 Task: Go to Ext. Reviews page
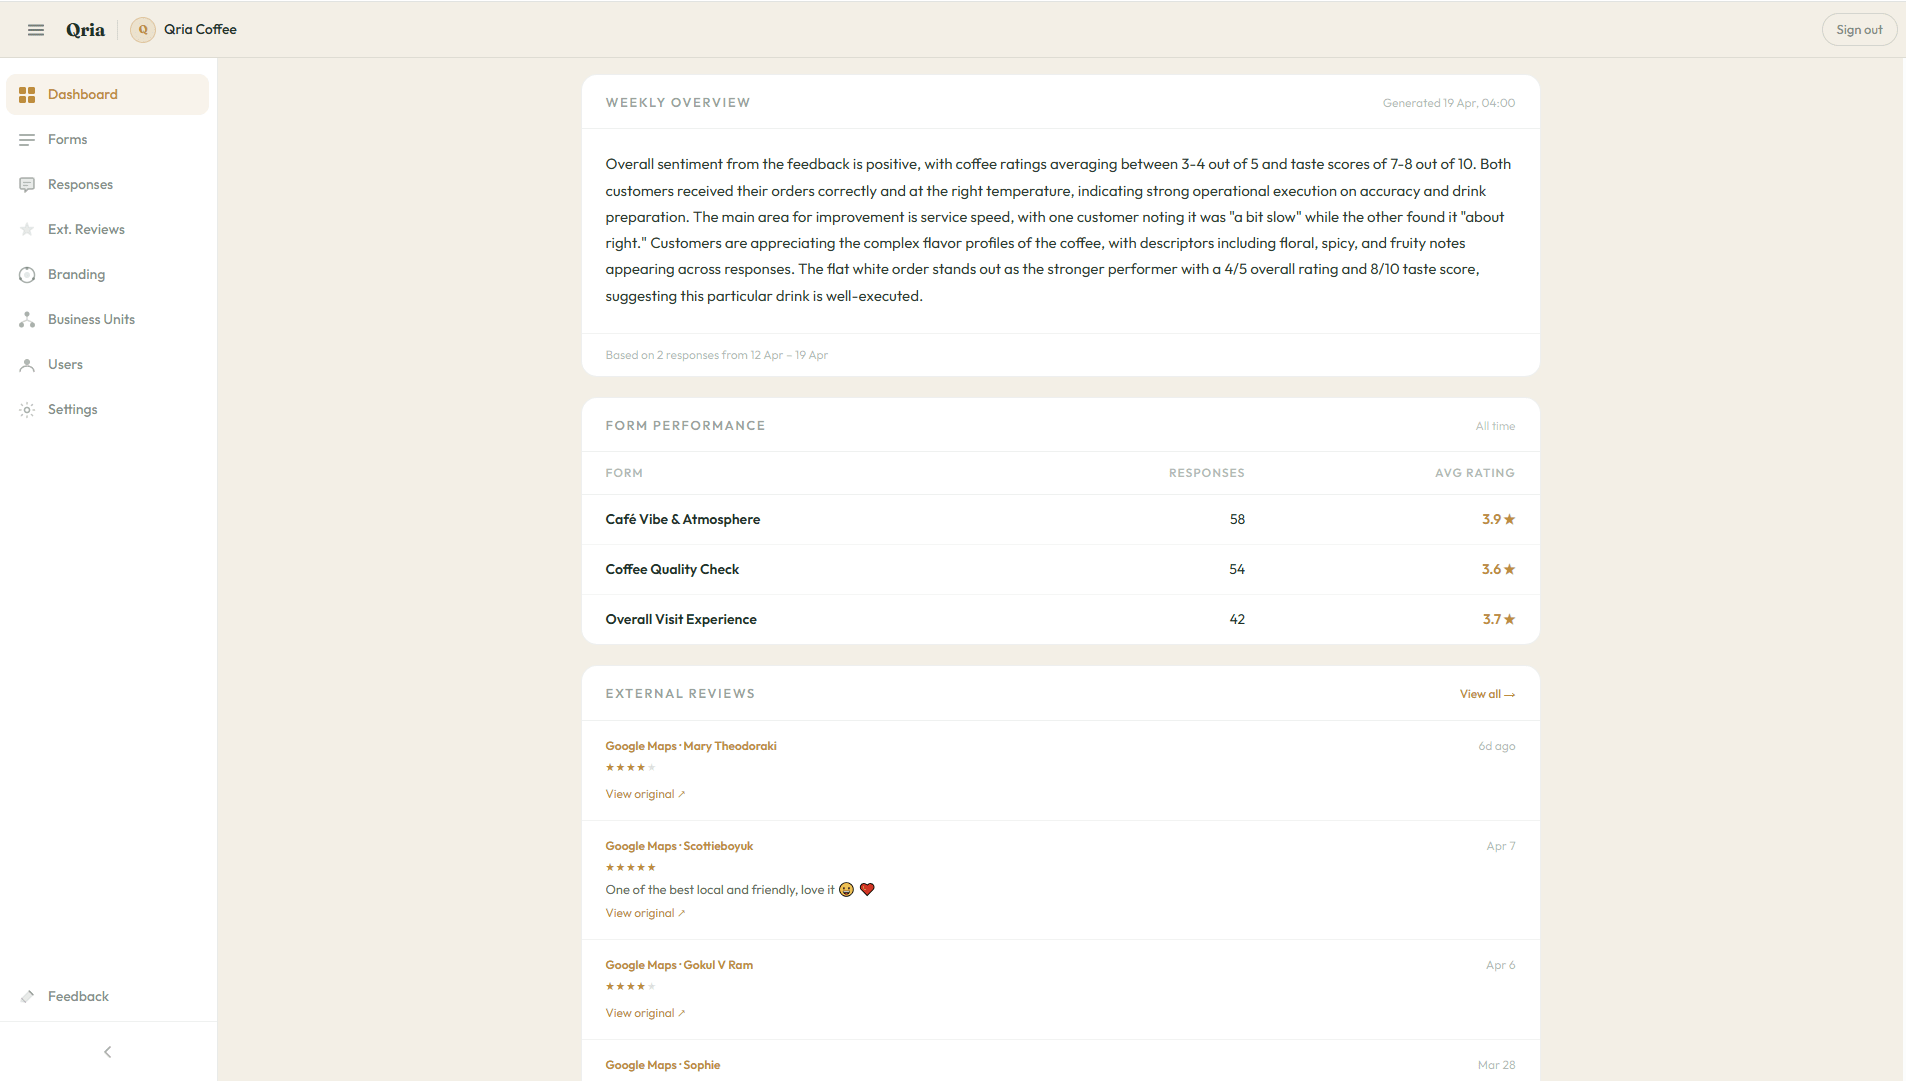108,230
